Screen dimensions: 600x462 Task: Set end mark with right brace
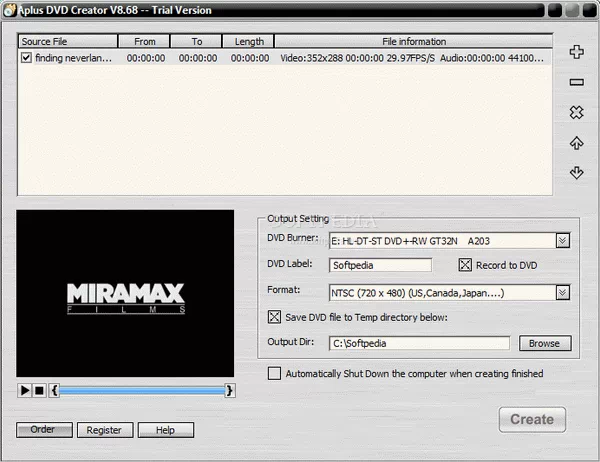coord(230,390)
